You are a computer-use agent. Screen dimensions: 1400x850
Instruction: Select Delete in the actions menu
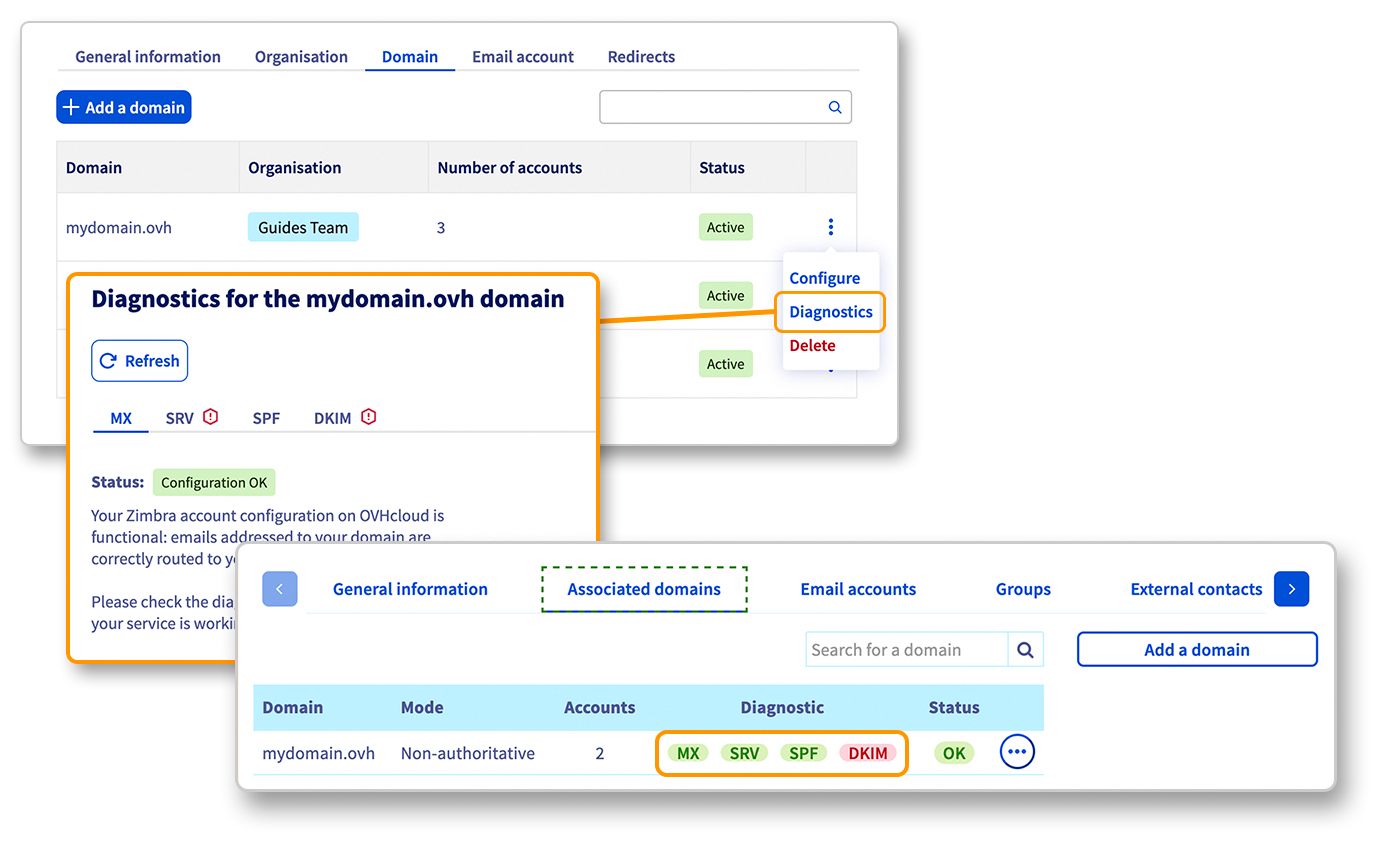[x=812, y=345]
